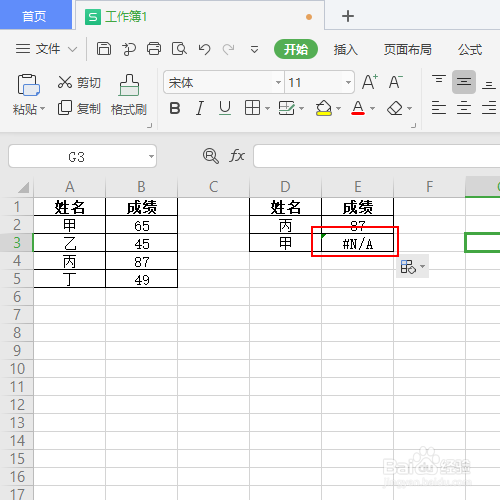Activate the 格式刷 format painter
The width and height of the screenshot is (500, 500).
point(129,95)
